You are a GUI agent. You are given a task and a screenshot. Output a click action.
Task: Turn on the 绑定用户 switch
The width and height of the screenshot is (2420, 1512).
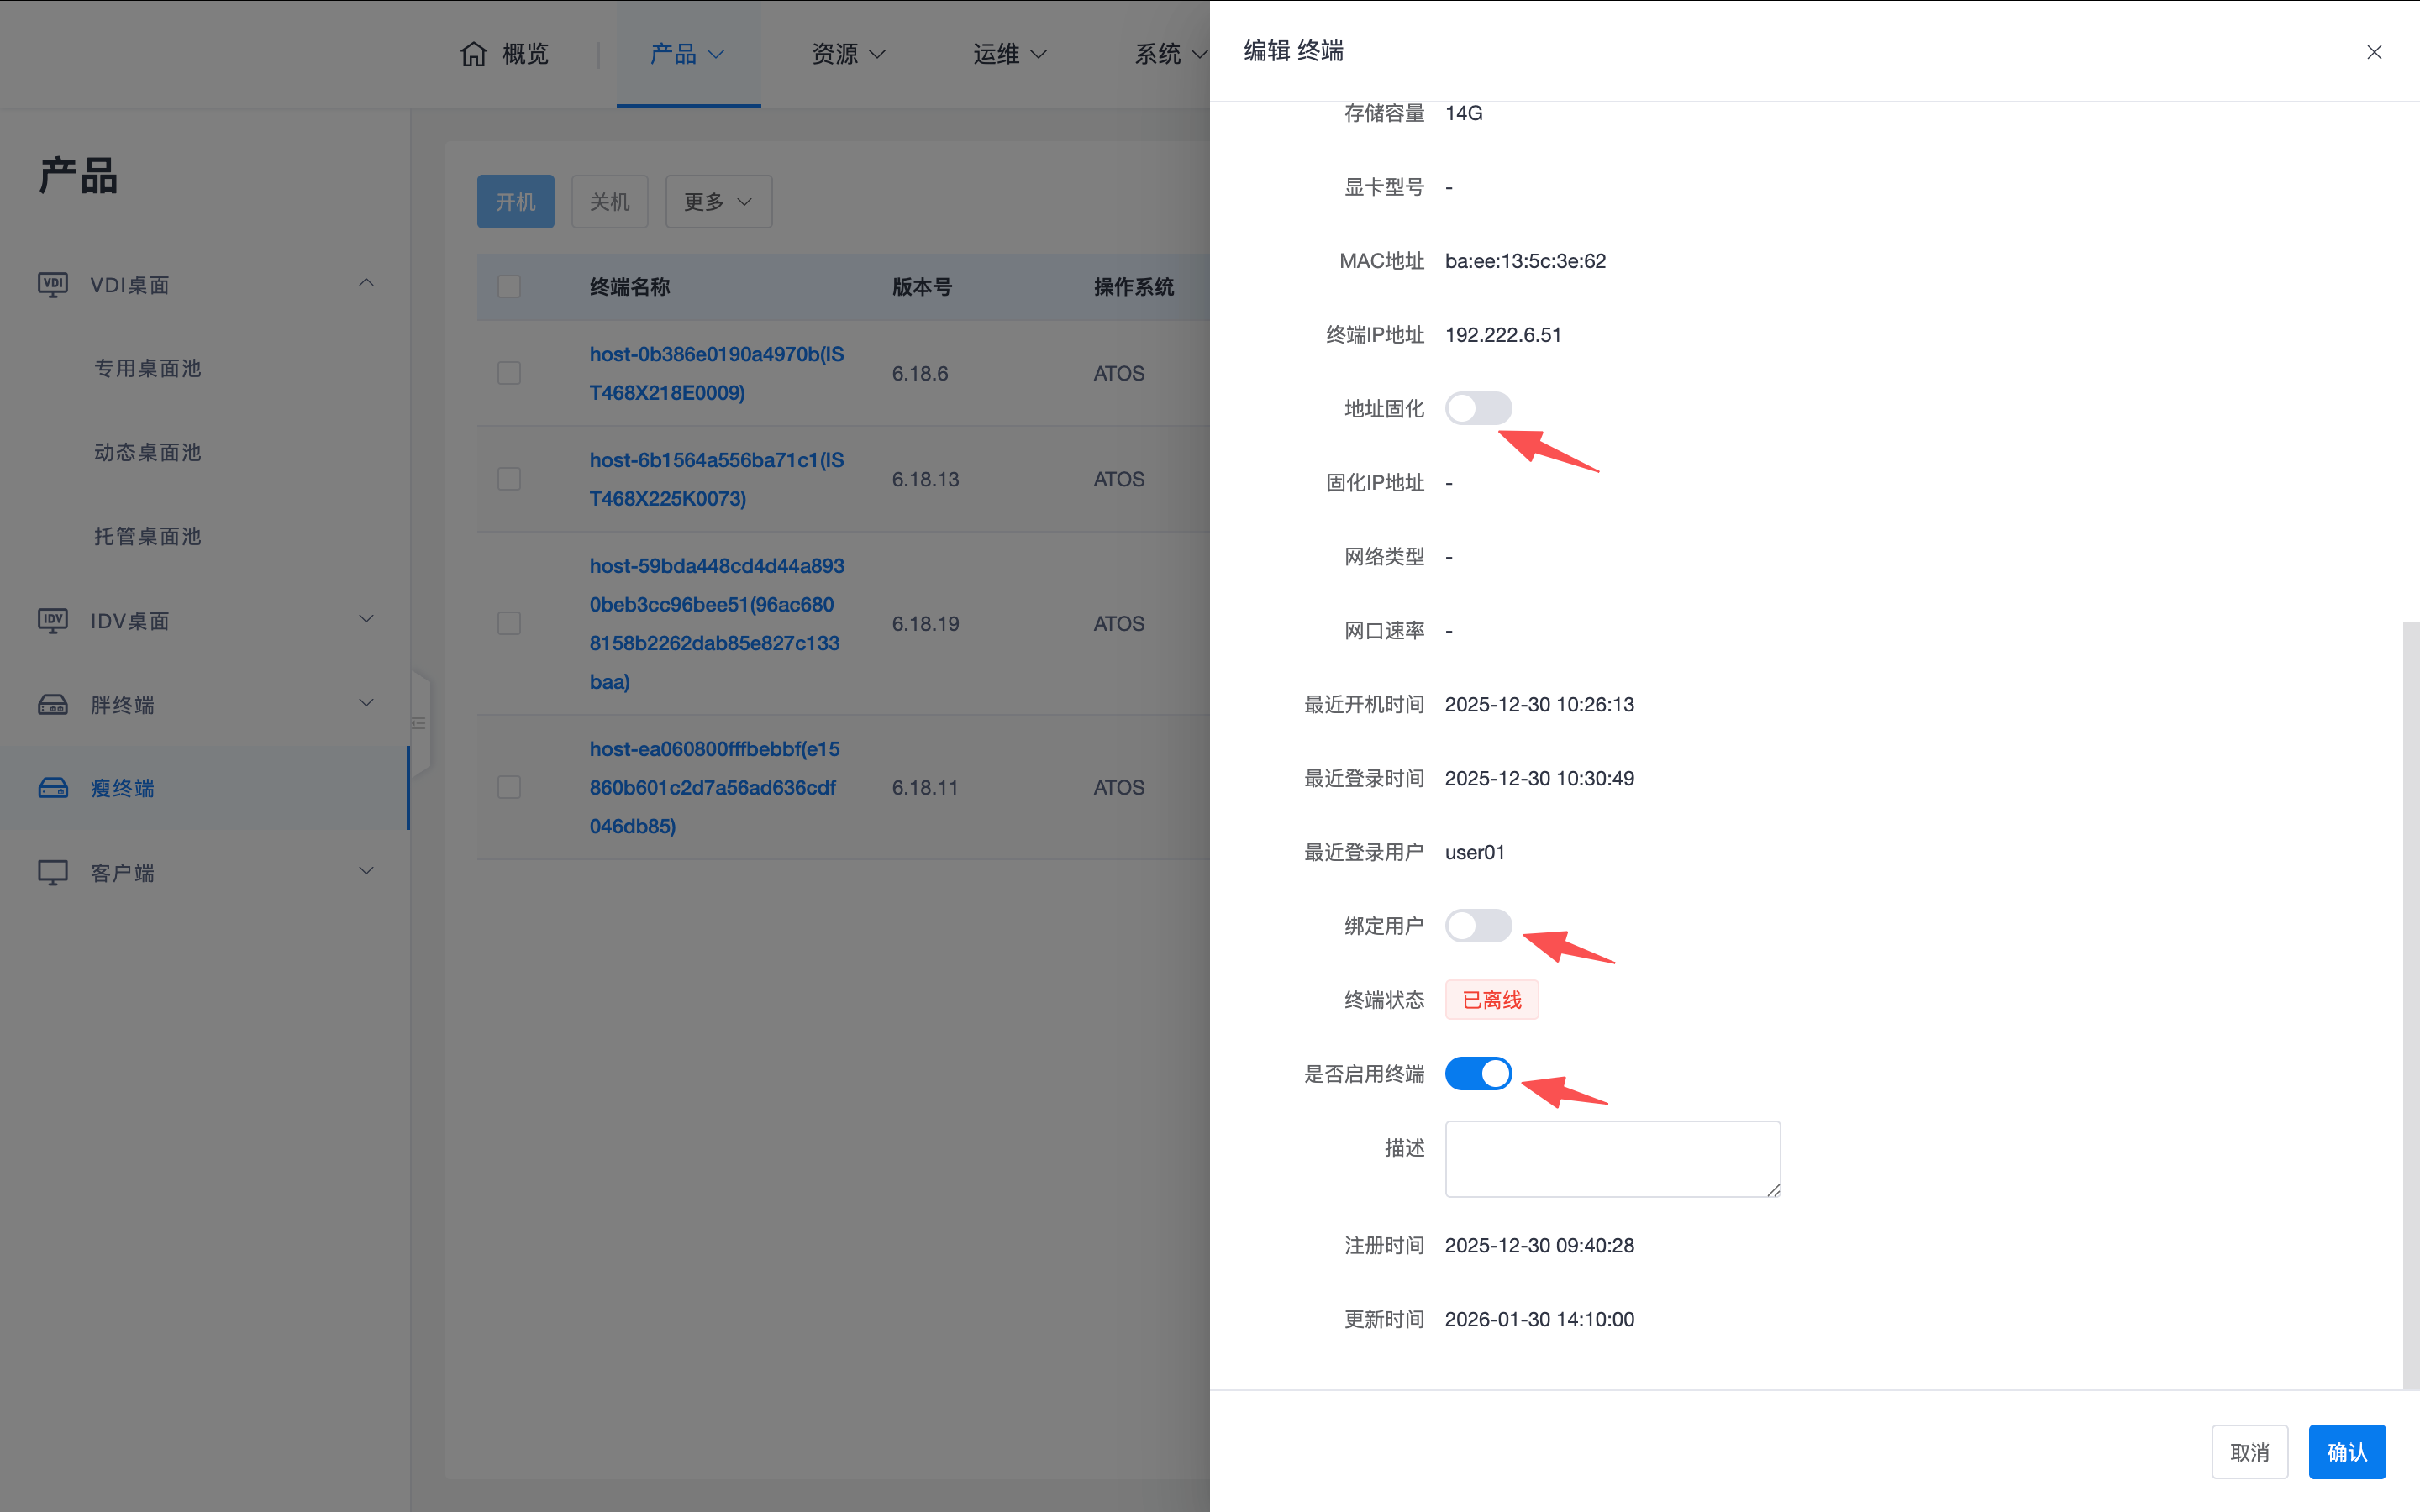pos(1478,926)
